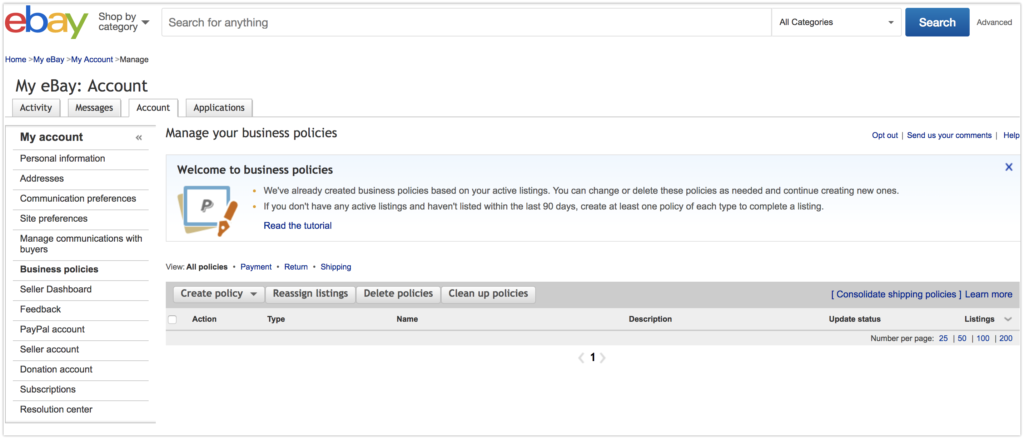Click the Type column header
1024x439 pixels.
[x=276, y=319]
